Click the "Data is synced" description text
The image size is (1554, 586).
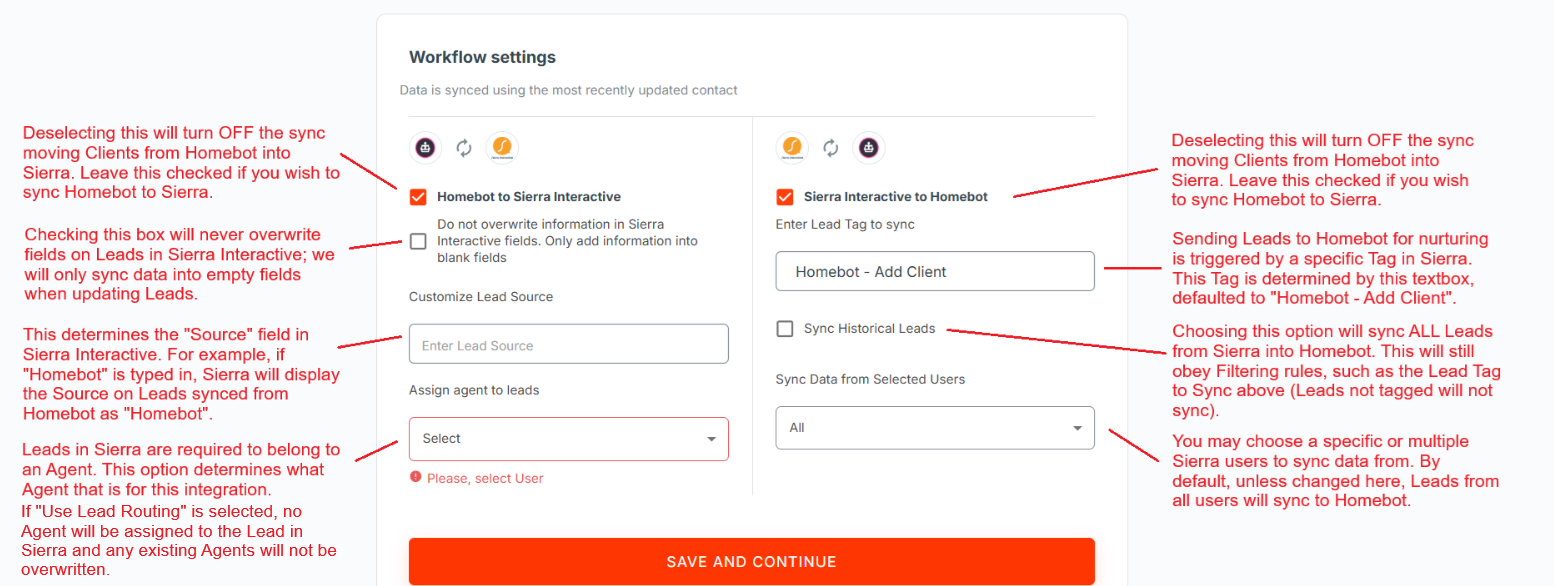pyautogui.click(x=568, y=90)
